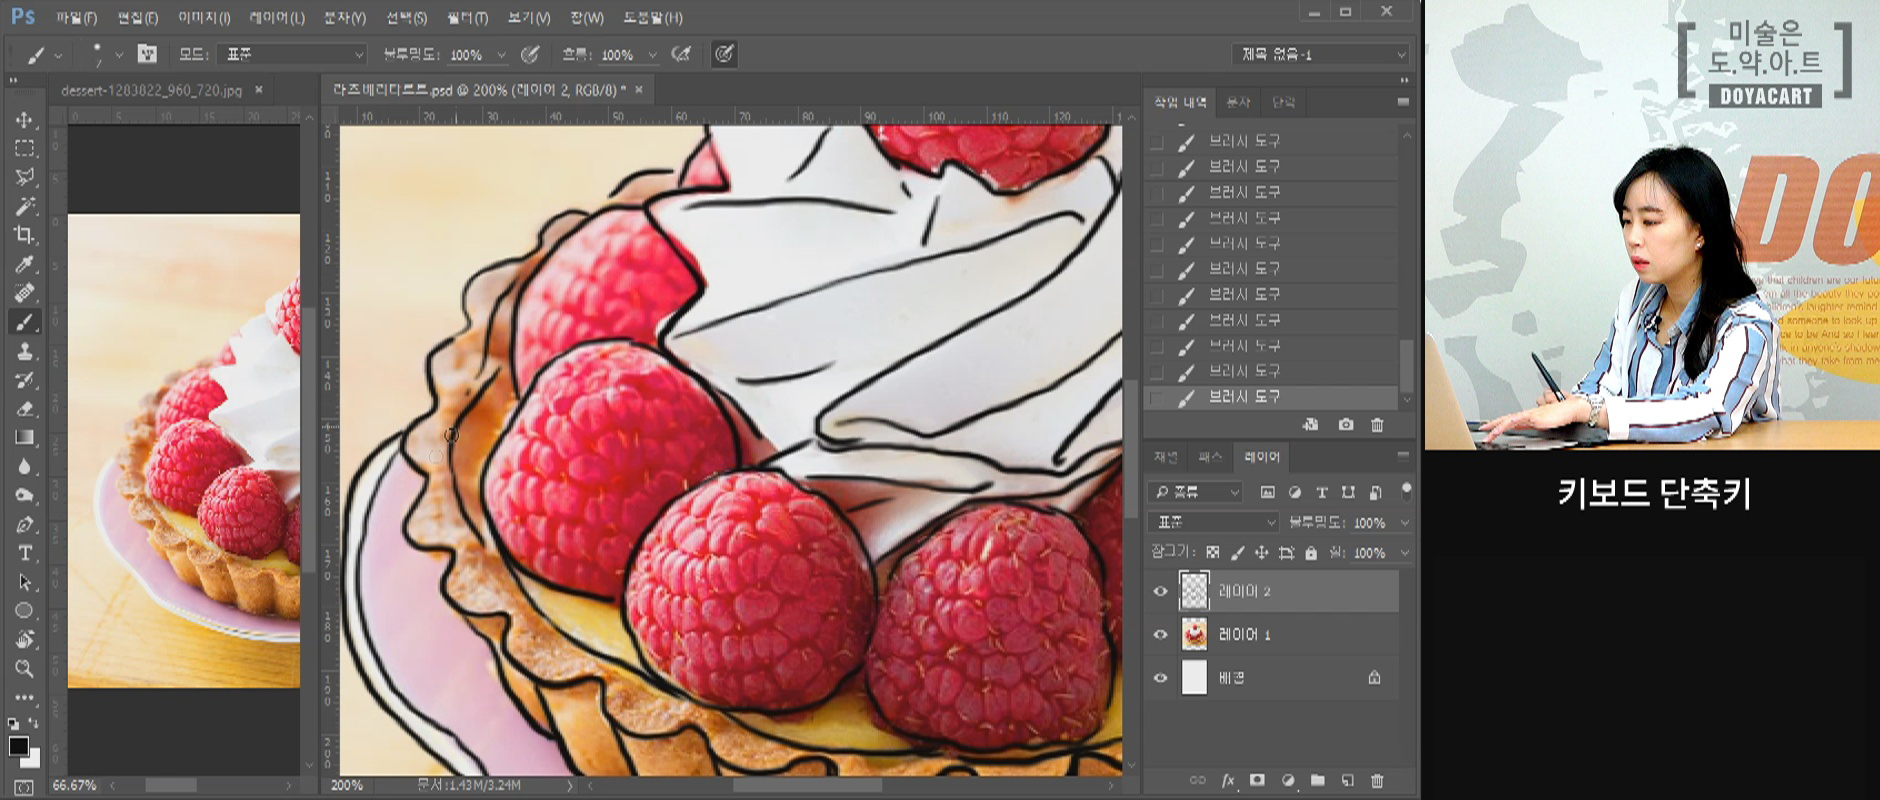Expand the layer opacity dropdown
The height and width of the screenshot is (800, 1880).
coord(1404,522)
